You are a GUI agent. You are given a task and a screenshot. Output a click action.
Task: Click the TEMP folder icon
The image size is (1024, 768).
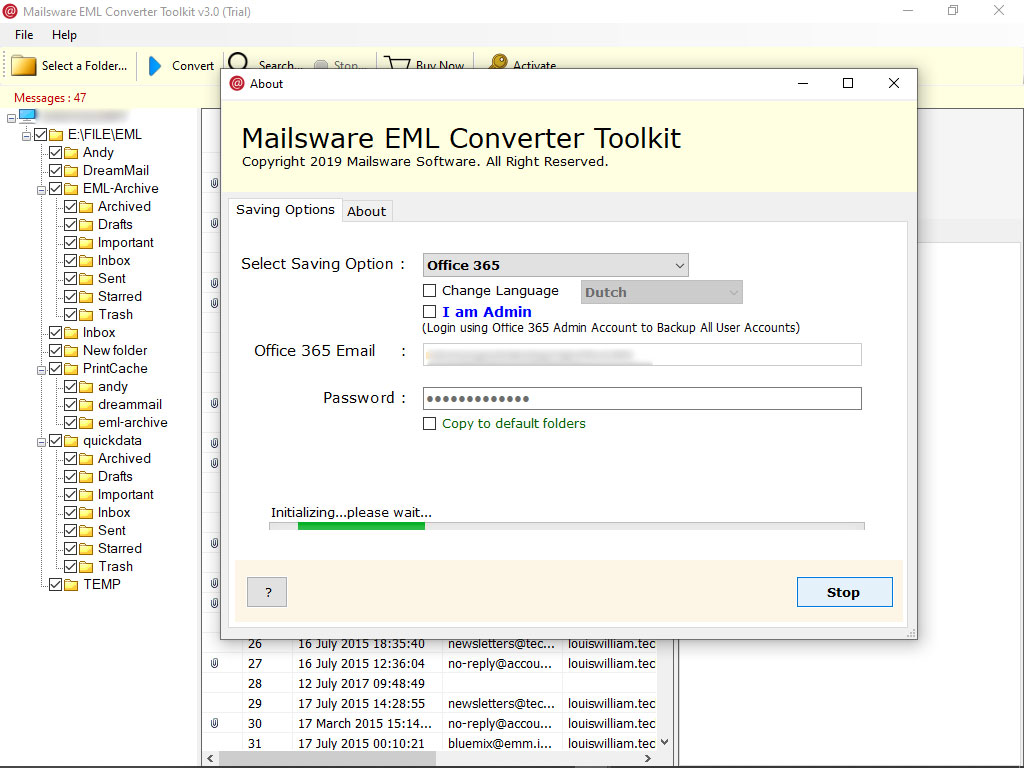(71, 585)
